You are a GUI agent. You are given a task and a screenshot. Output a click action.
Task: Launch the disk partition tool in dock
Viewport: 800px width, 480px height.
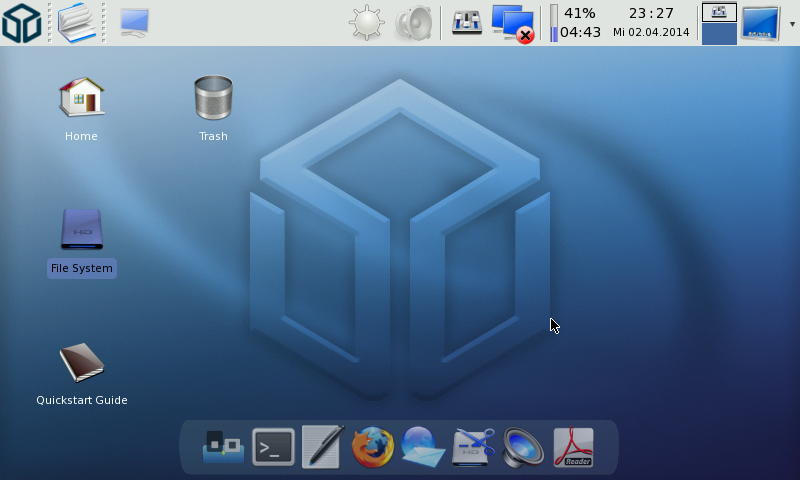point(473,447)
